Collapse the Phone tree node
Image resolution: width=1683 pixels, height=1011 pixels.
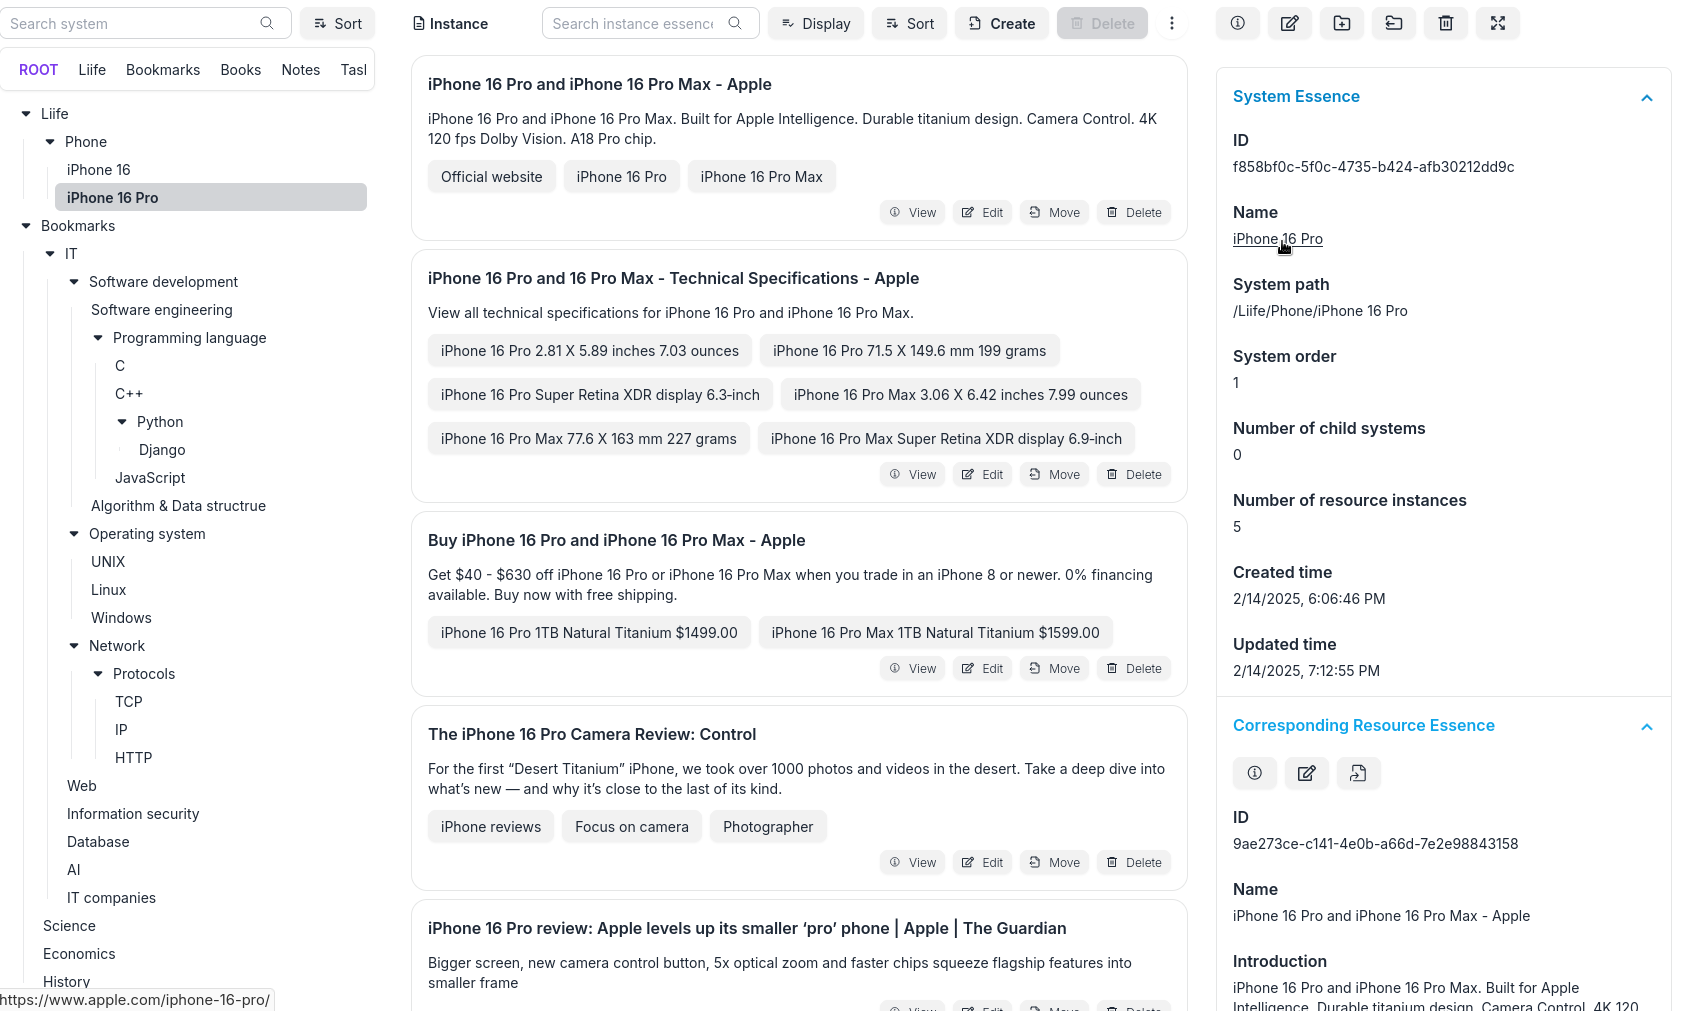[50, 142]
